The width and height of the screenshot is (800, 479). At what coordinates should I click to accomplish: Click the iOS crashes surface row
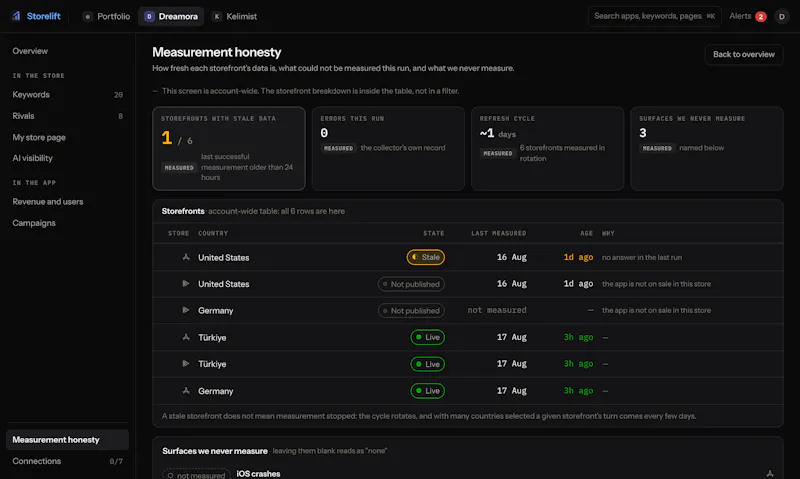(468, 474)
